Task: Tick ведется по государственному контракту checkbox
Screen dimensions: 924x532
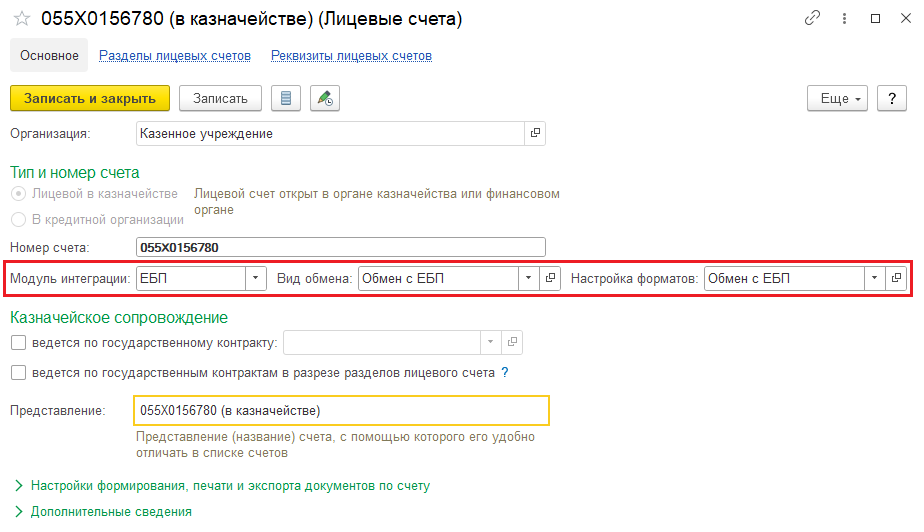Action: pyautogui.click(x=18, y=343)
